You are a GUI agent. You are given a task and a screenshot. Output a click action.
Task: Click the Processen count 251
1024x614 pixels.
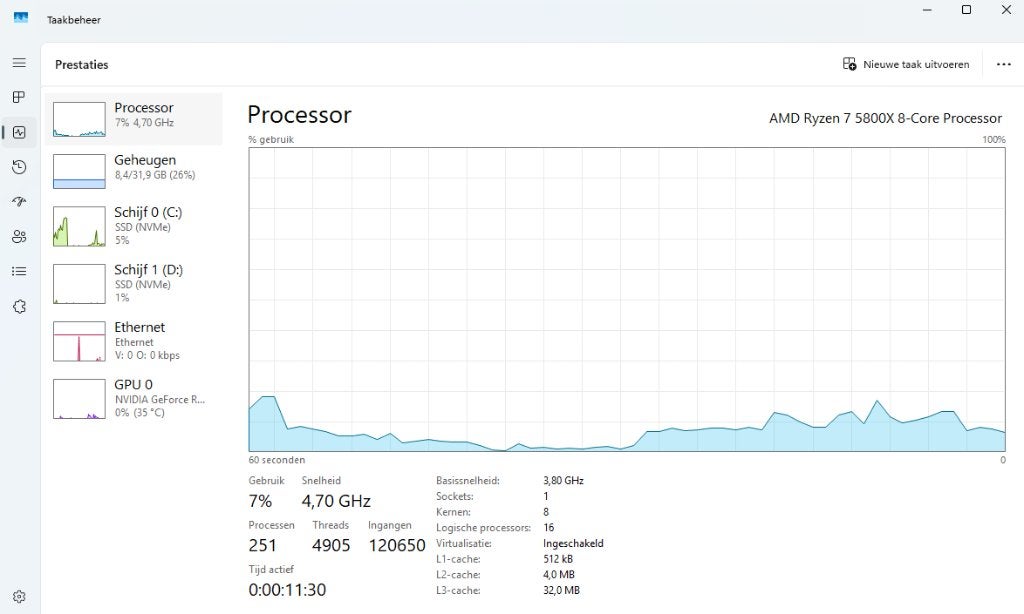click(x=263, y=545)
